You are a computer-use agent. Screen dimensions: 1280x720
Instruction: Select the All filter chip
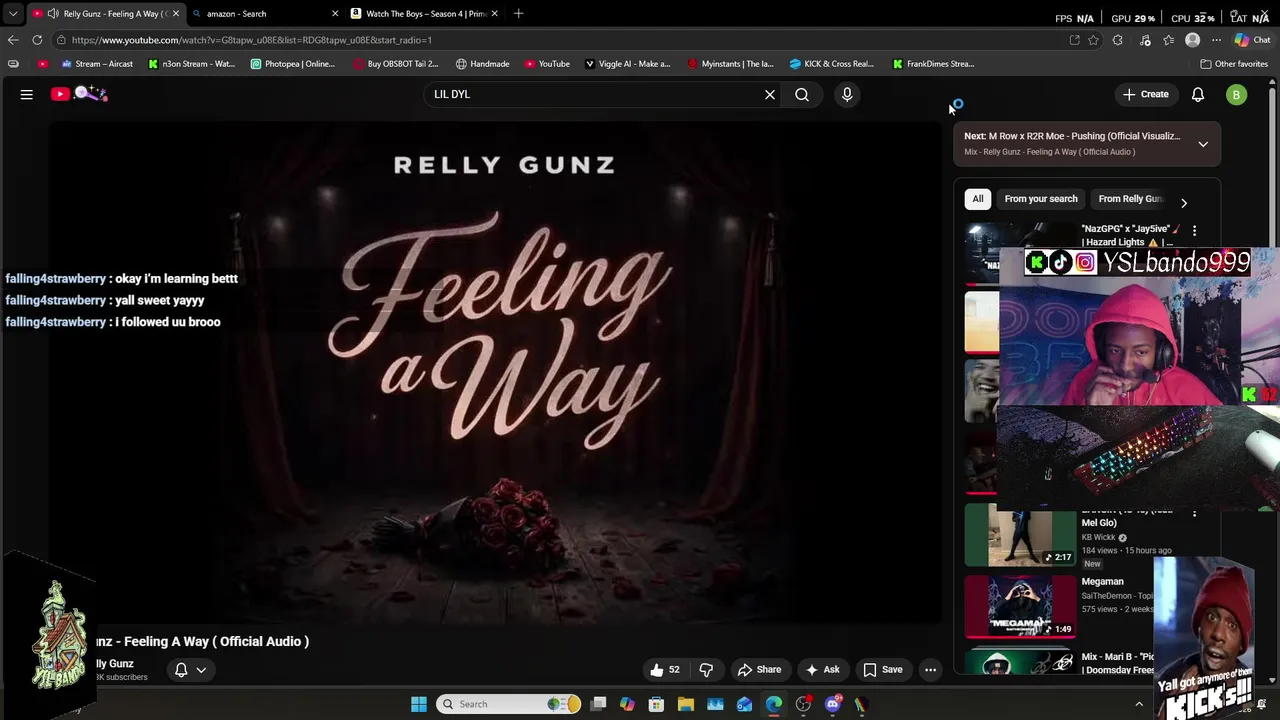(x=978, y=199)
